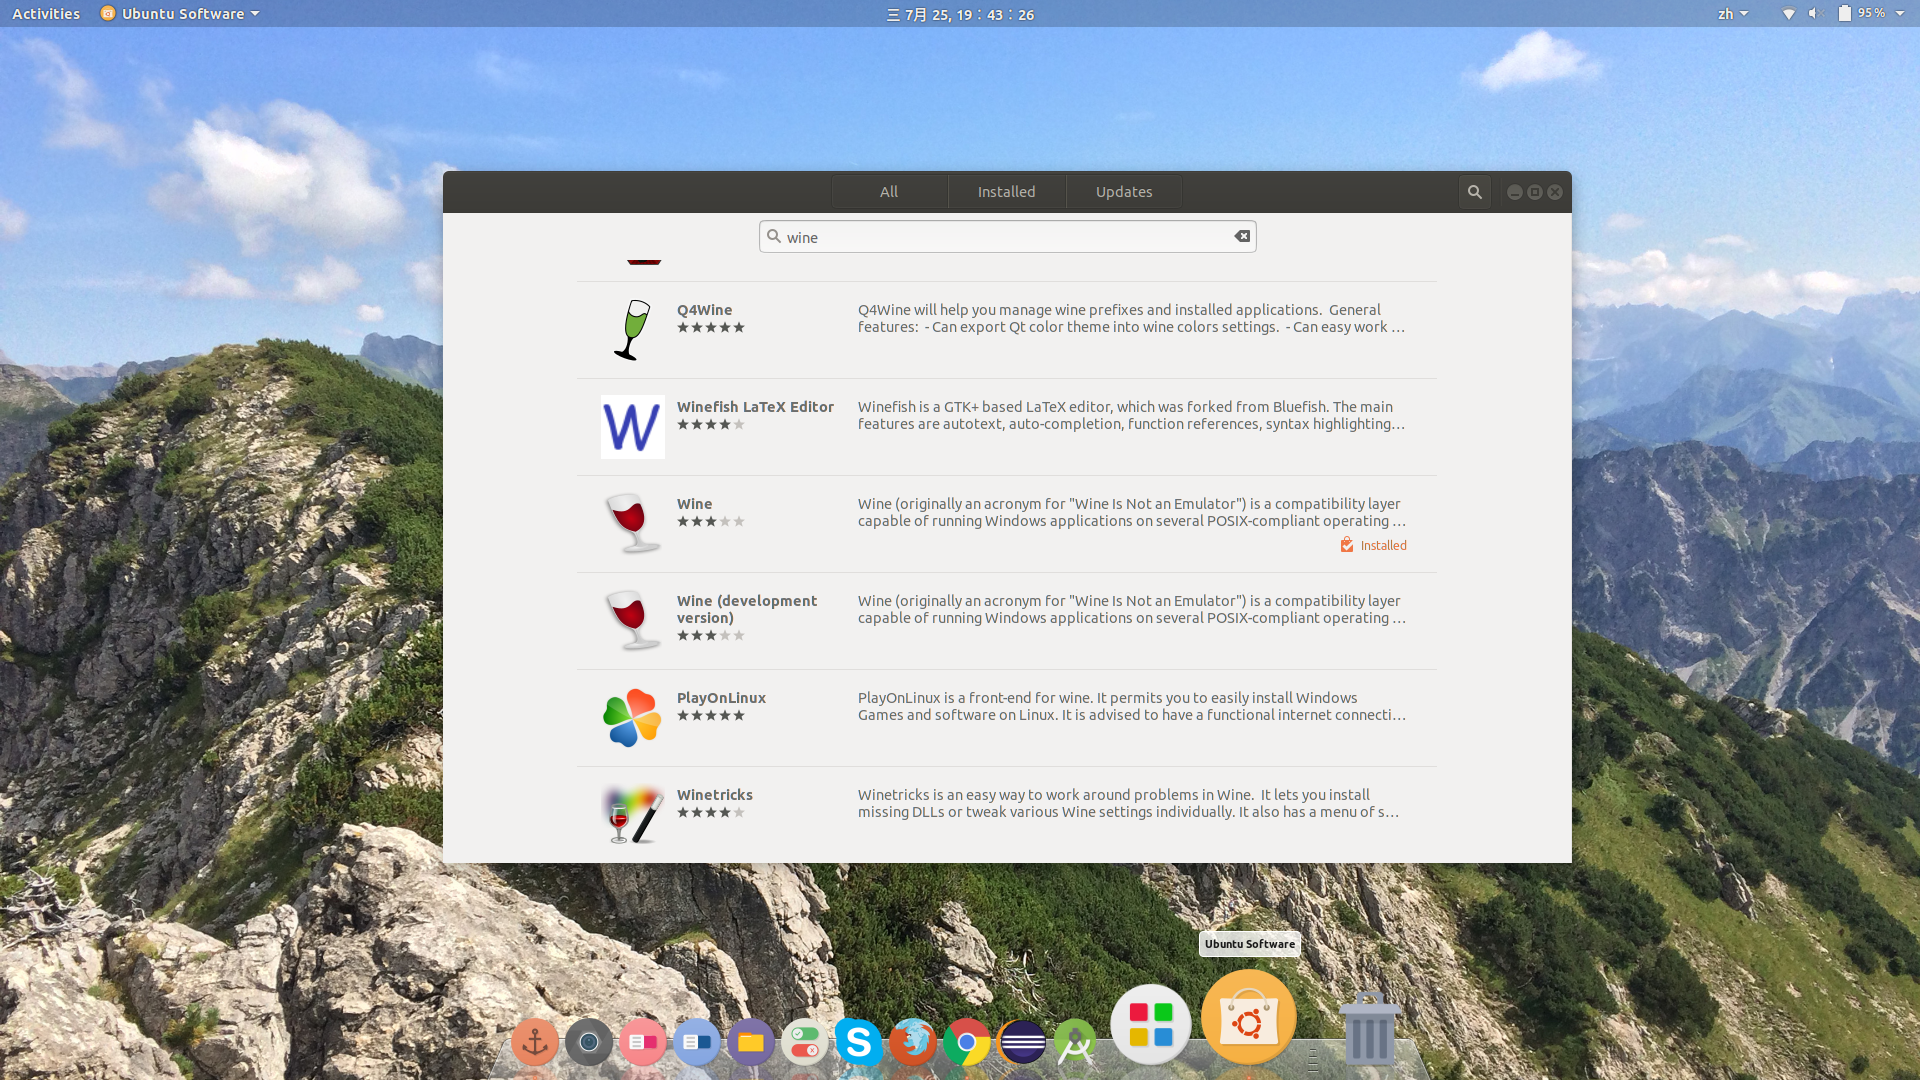Open the Q4Wine app title
The height and width of the screenshot is (1080, 1920).
coord(704,310)
